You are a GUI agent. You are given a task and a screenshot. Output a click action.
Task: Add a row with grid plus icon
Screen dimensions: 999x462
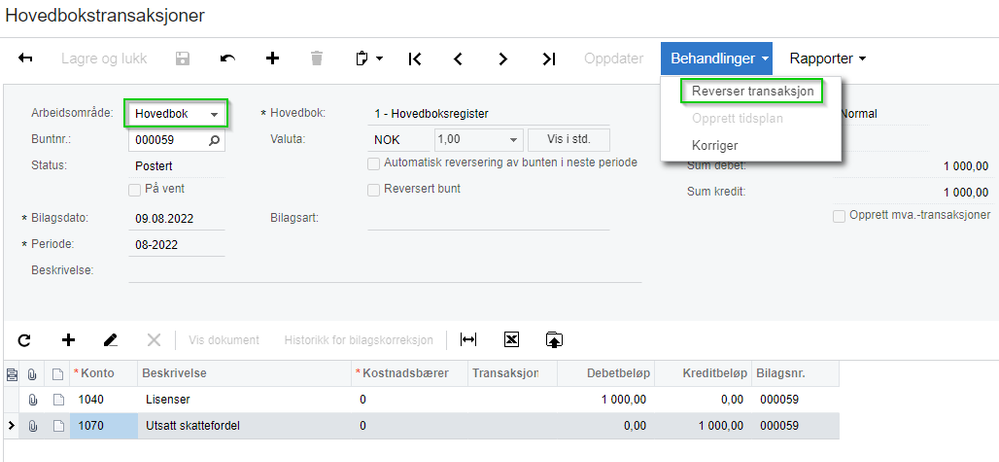pyautogui.click(x=68, y=340)
